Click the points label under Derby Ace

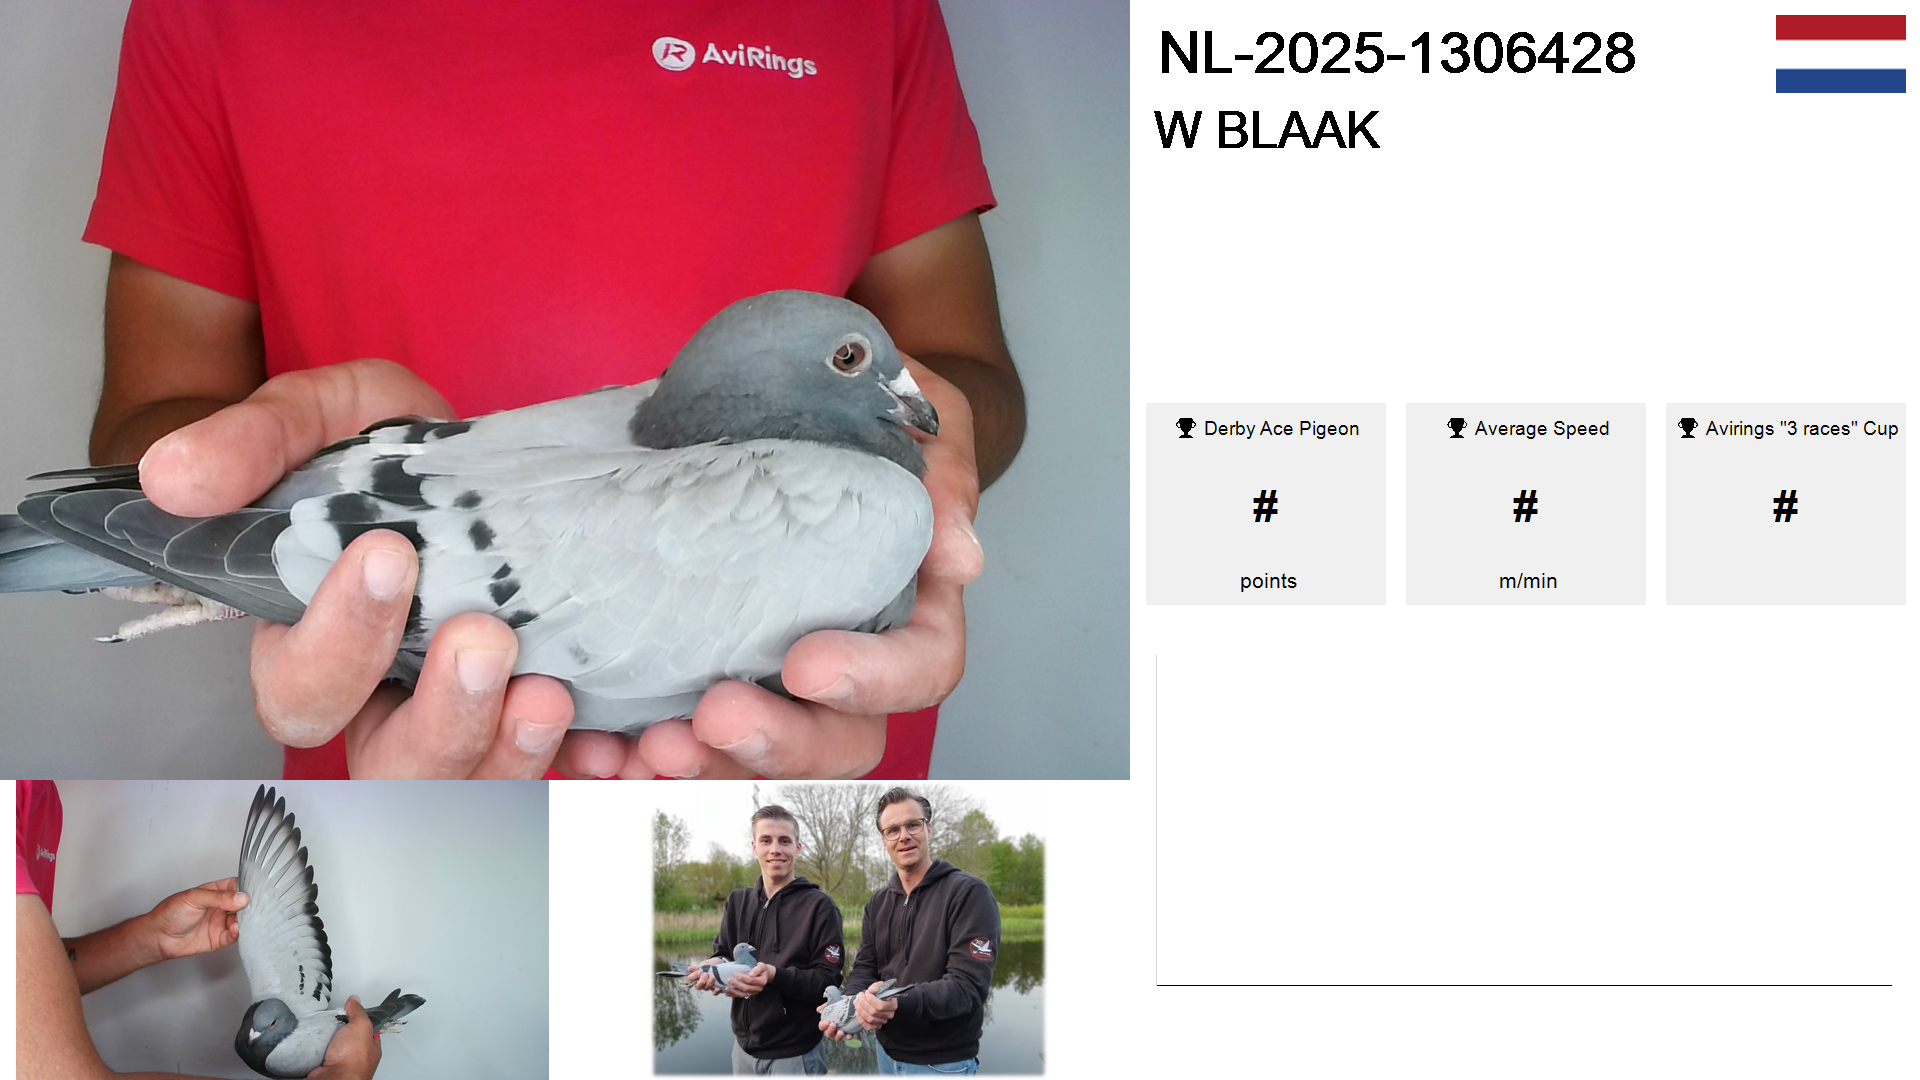(x=1268, y=581)
